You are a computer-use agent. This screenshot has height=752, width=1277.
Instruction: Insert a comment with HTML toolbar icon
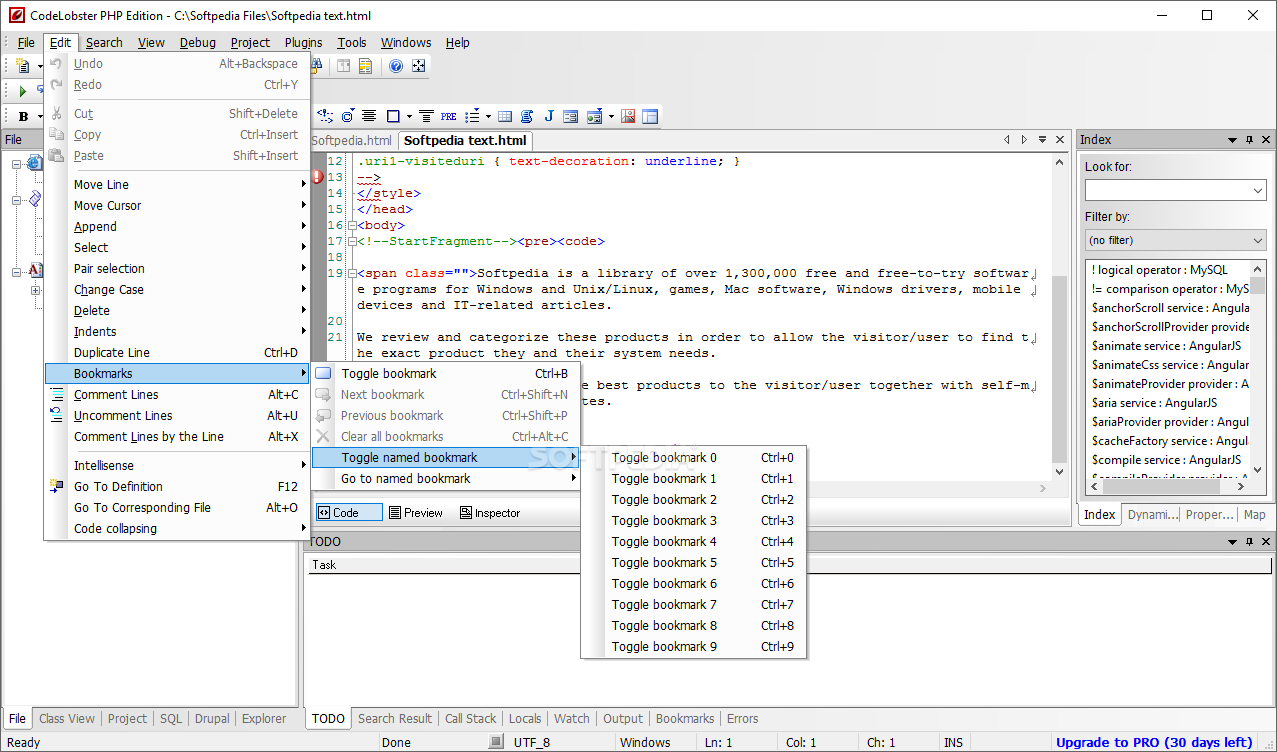325,116
